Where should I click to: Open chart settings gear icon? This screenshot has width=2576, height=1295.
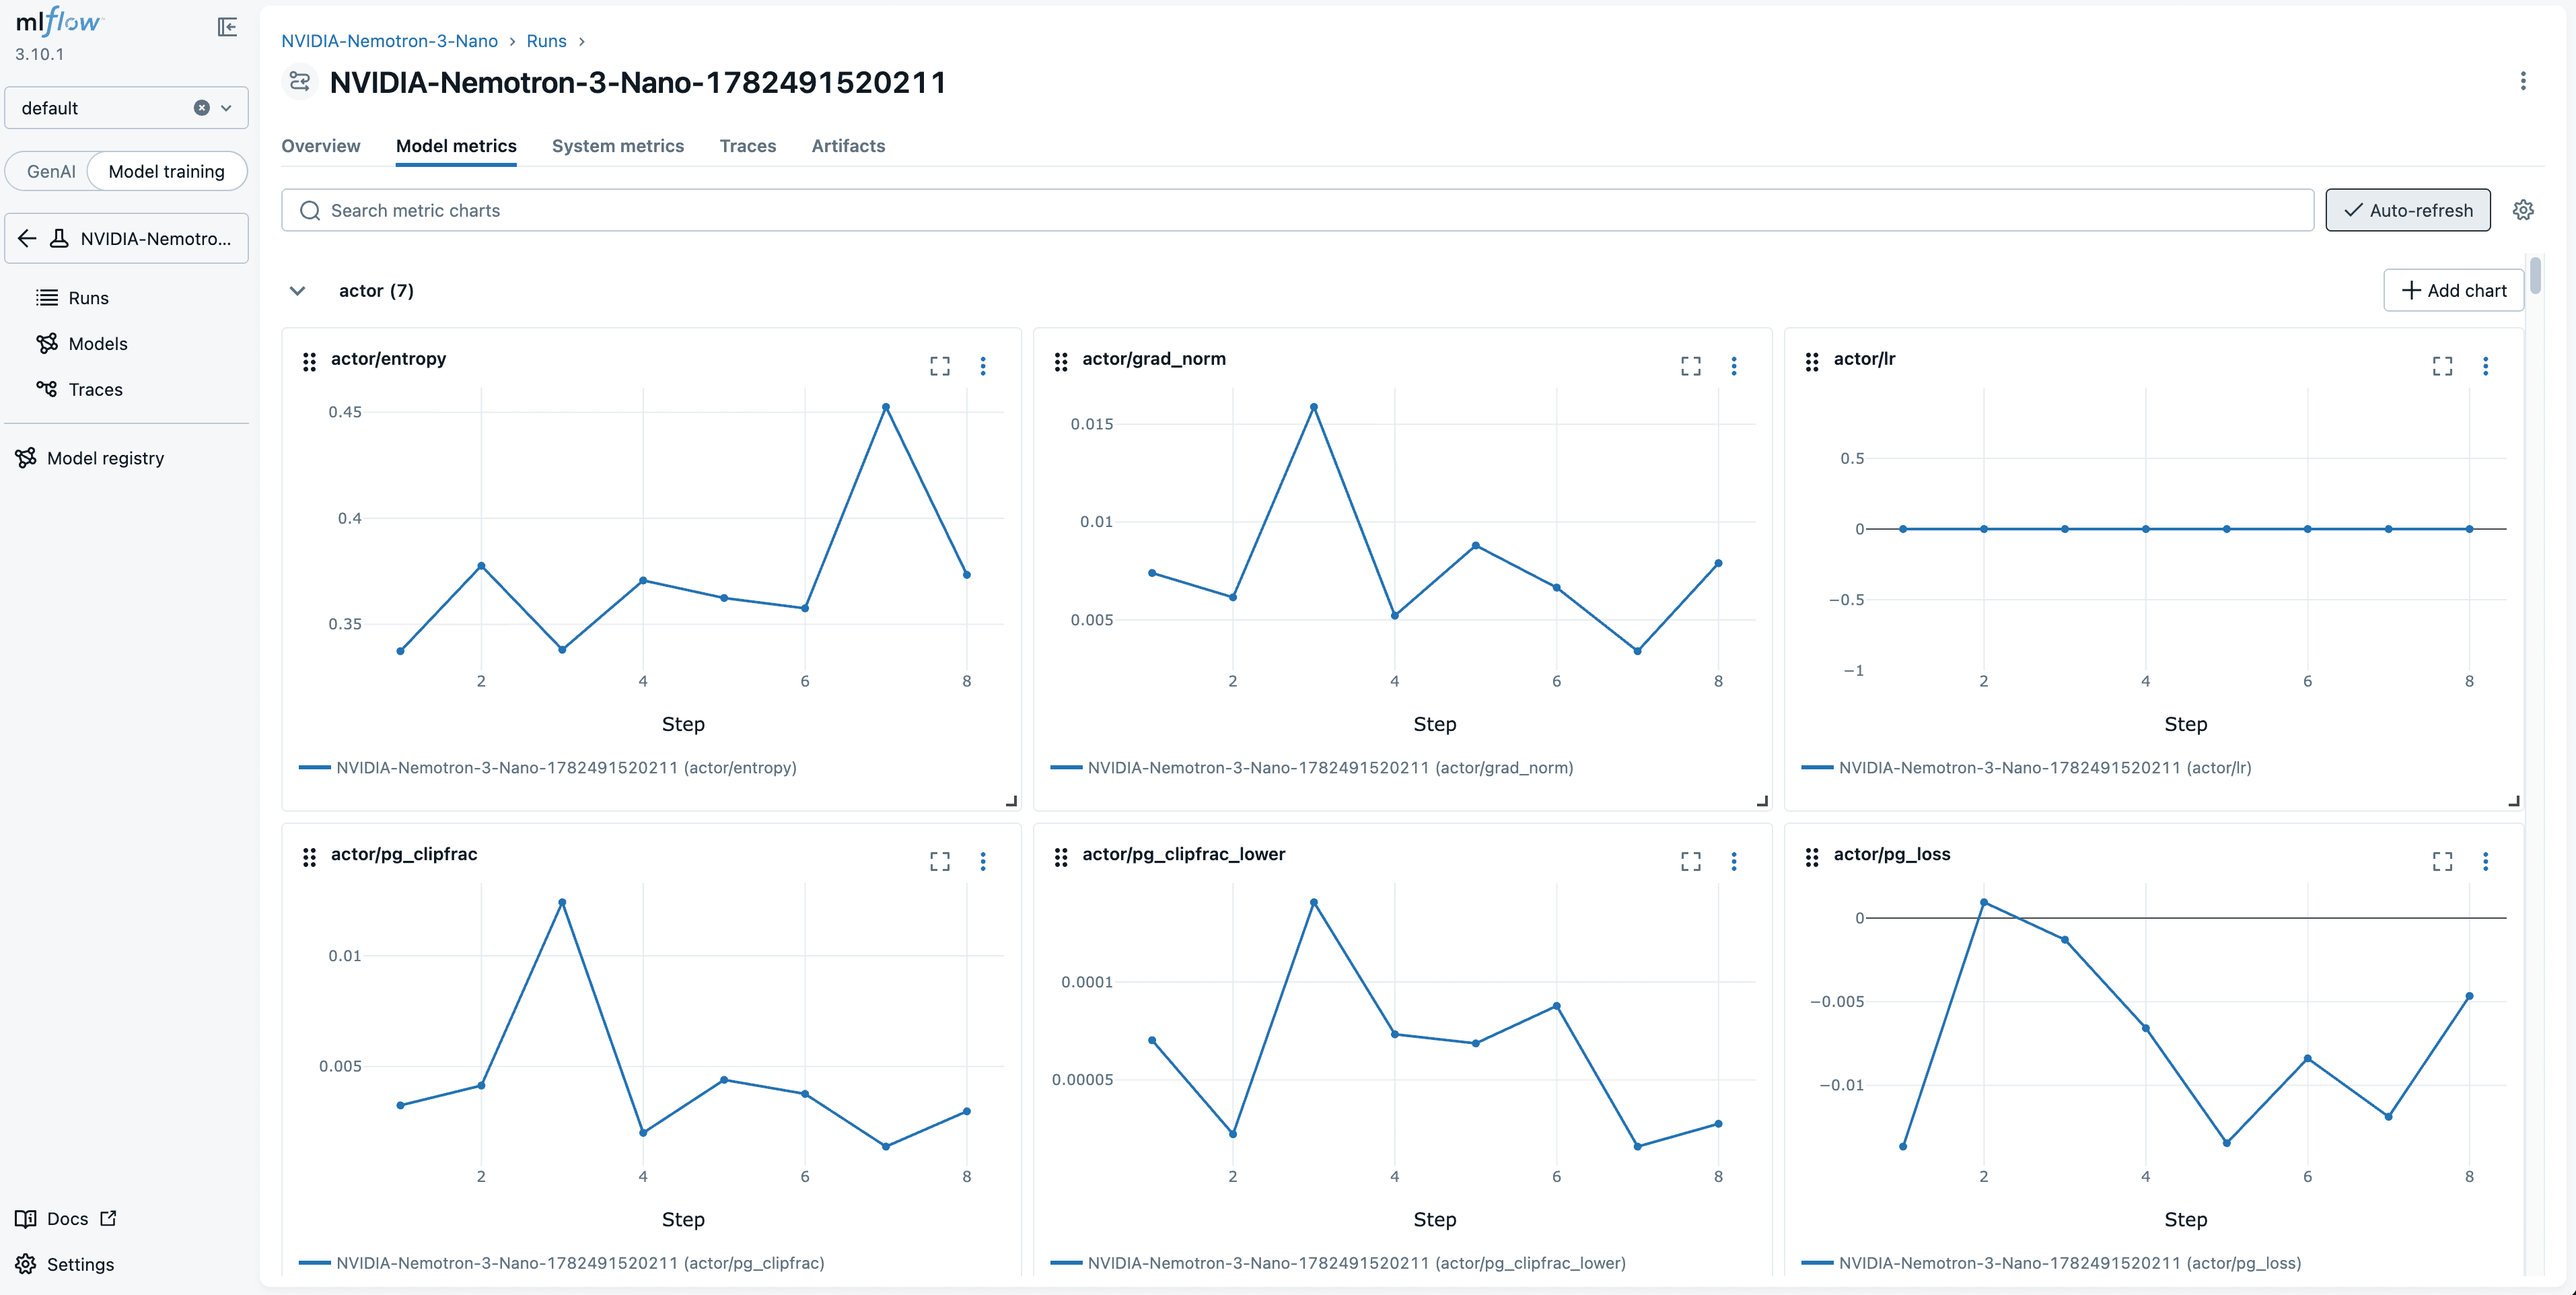[x=2523, y=210]
